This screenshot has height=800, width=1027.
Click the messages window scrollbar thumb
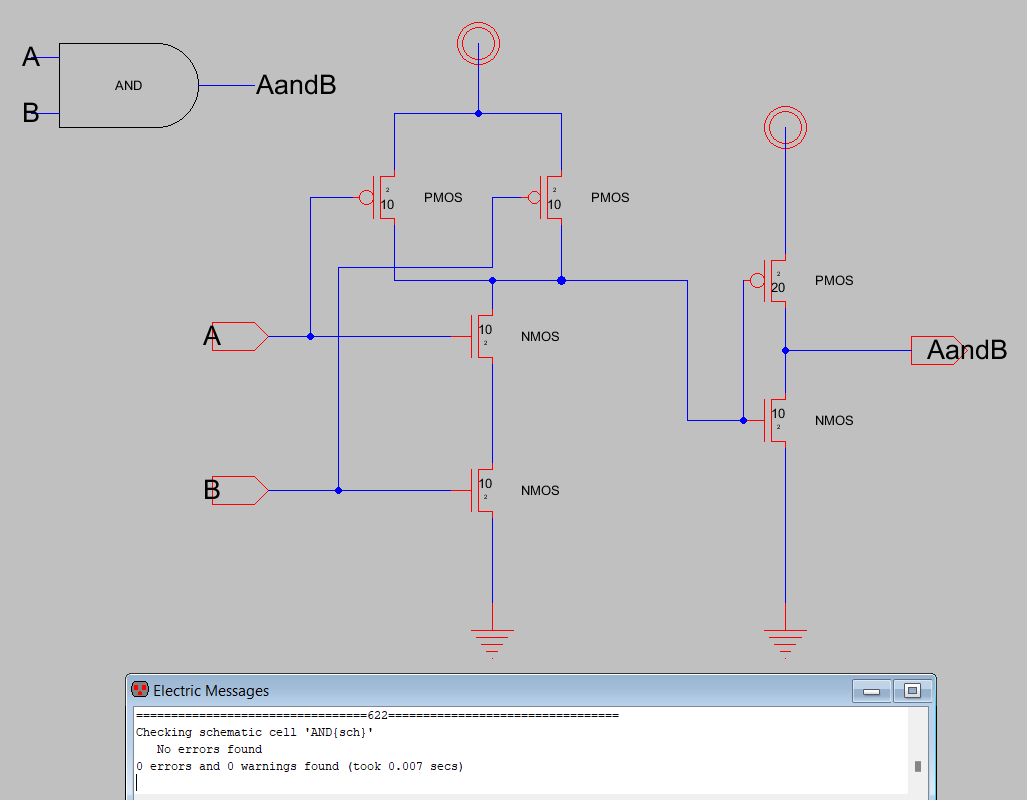[x=918, y=766]
